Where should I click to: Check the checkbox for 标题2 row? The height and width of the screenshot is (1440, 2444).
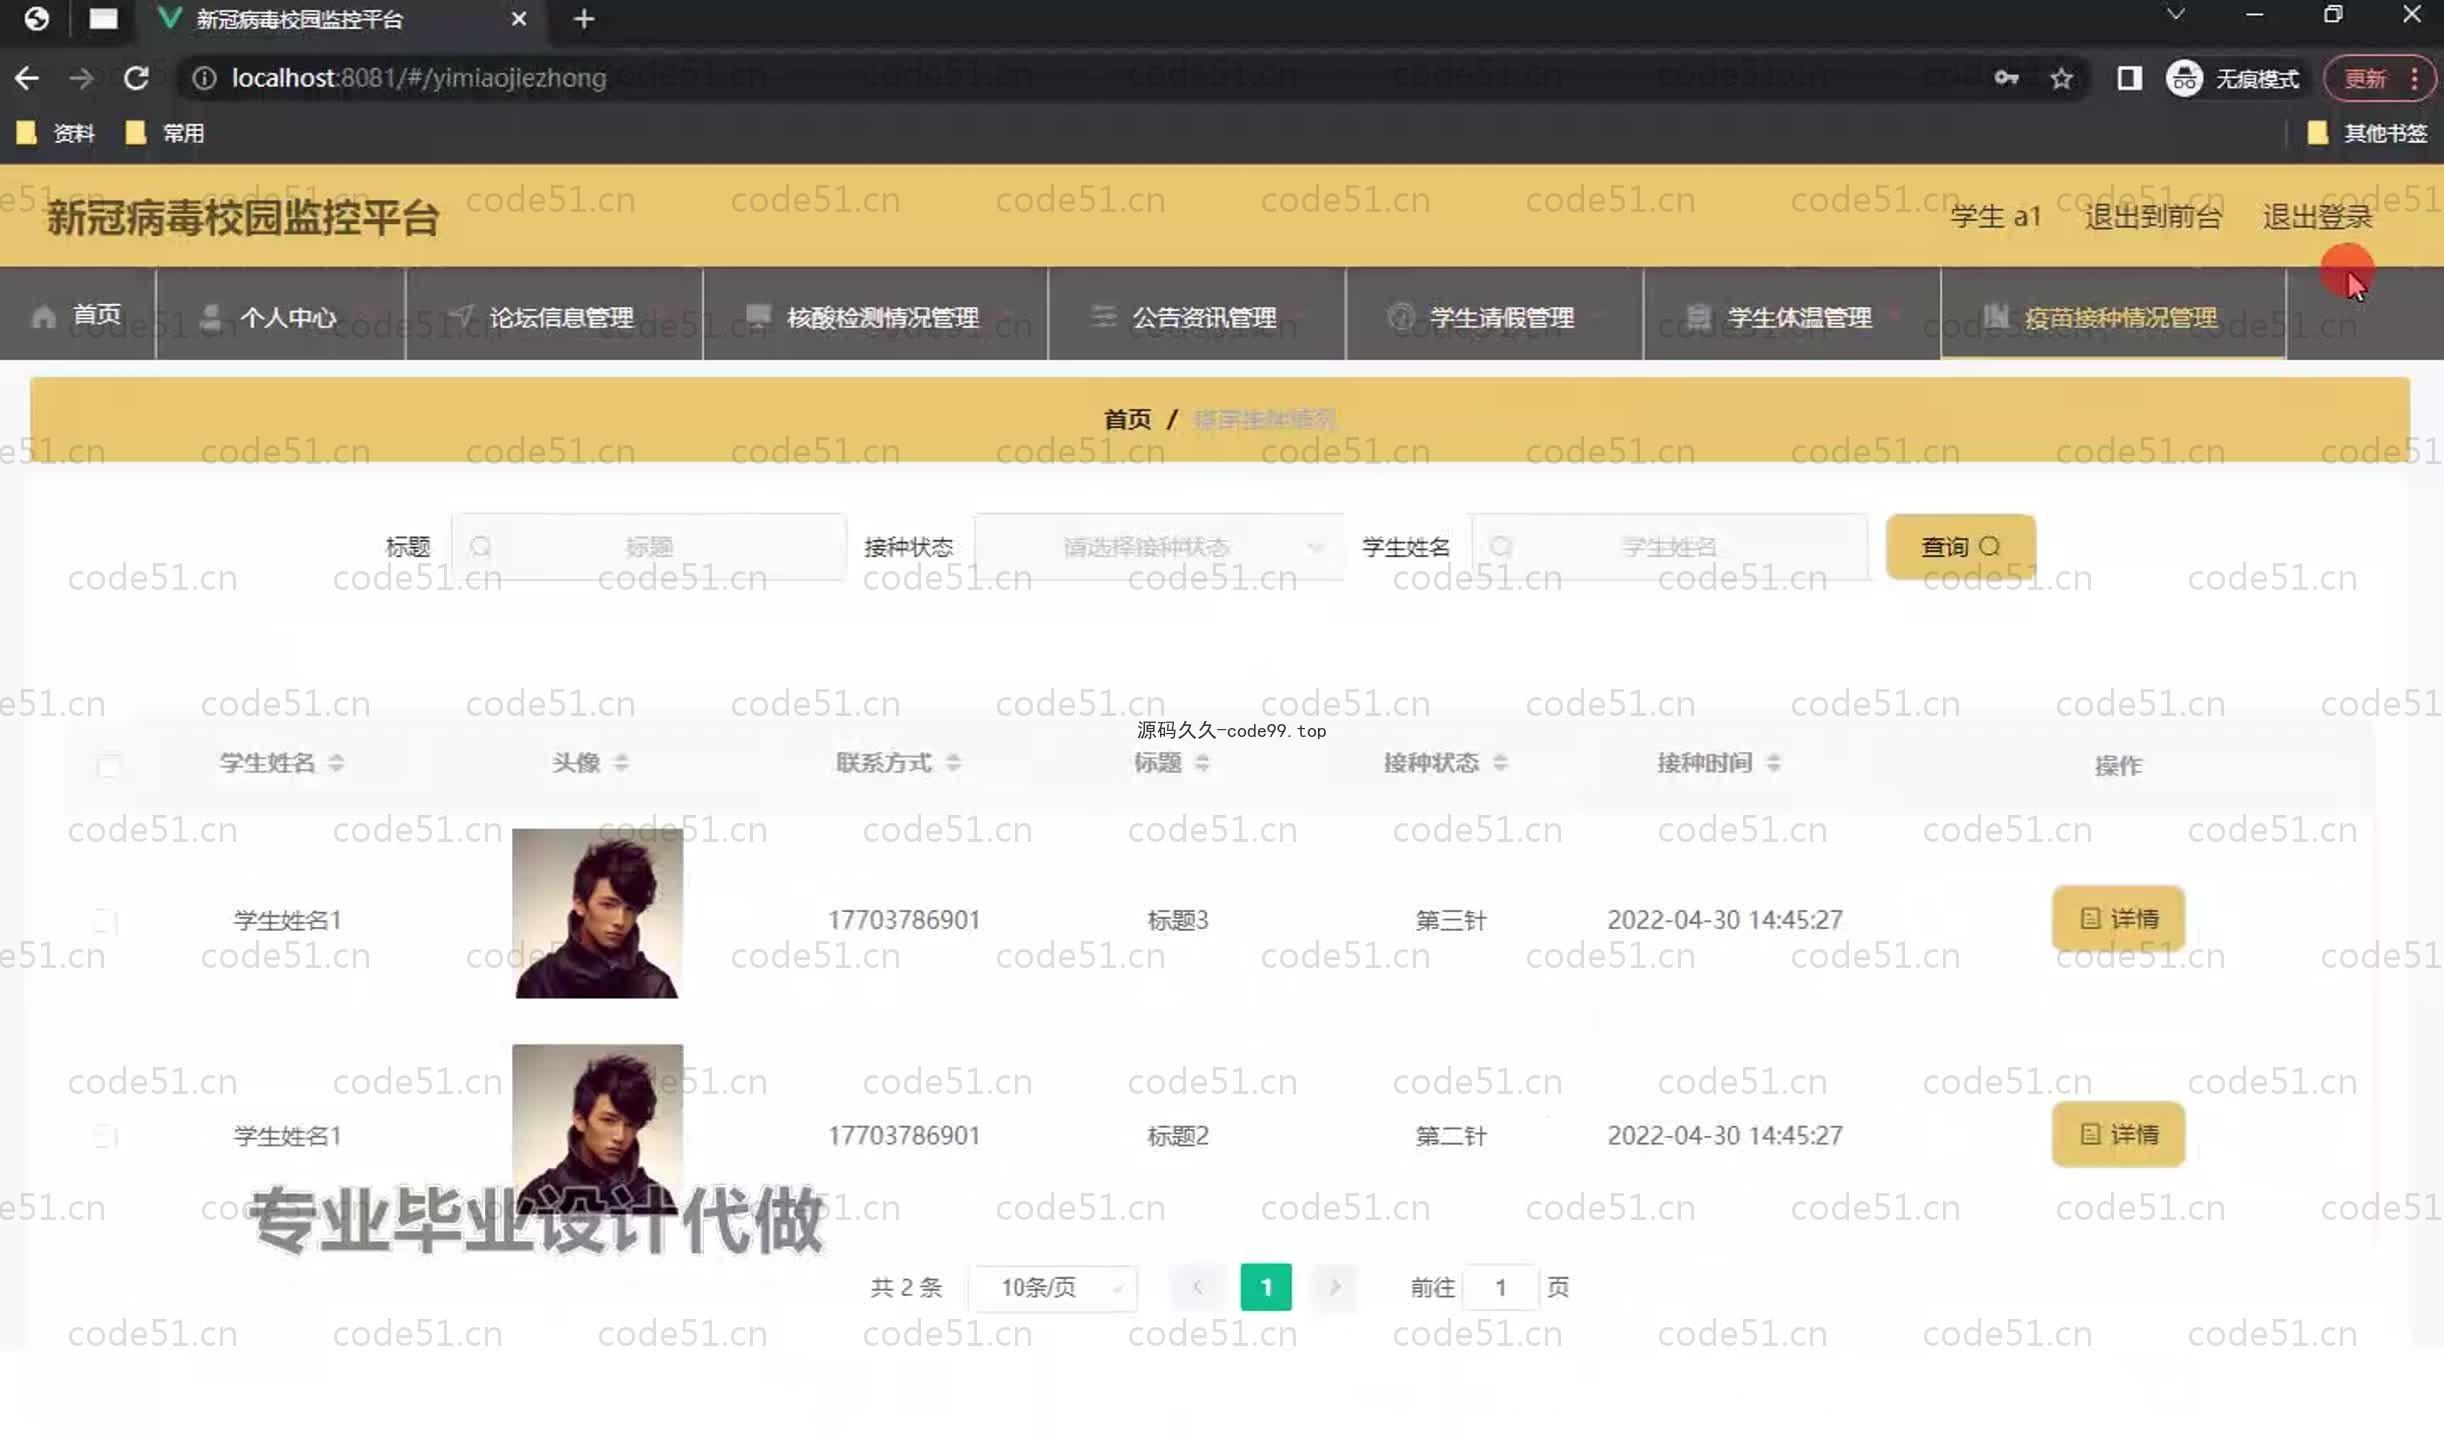pyautogui.click(x=106, y=1136)
